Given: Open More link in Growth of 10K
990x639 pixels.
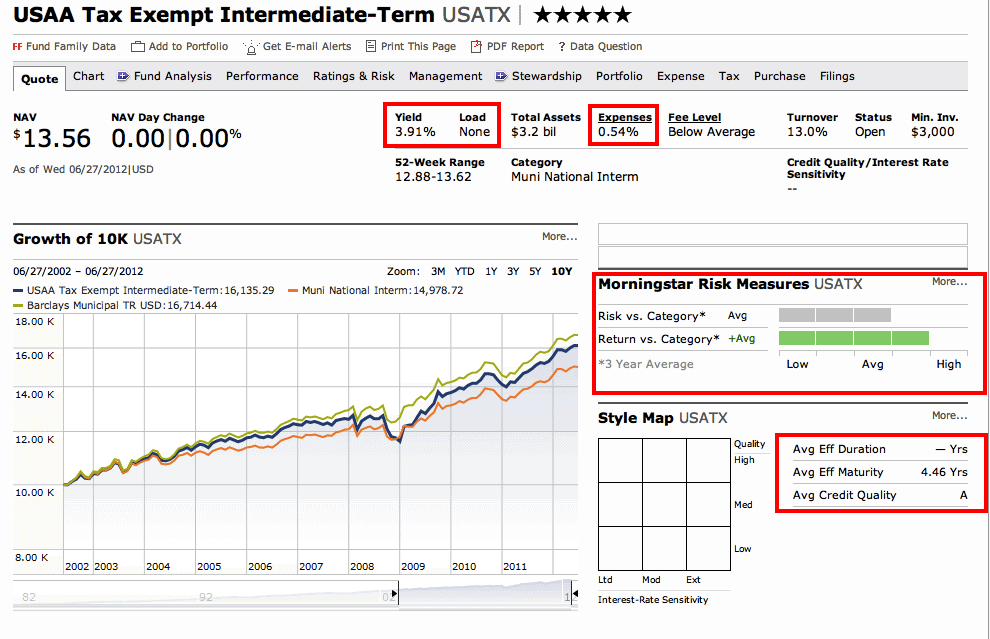Looking at the screenshot, I should [x=559, y=237].
